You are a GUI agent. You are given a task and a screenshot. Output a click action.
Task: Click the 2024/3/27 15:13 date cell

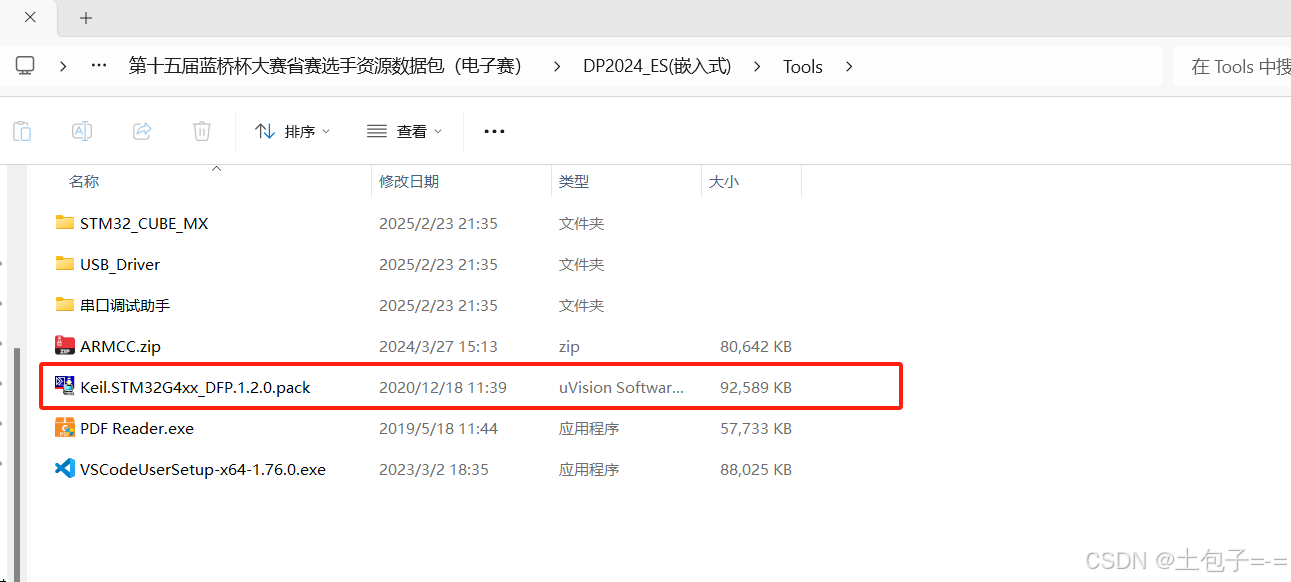point(438,346)
